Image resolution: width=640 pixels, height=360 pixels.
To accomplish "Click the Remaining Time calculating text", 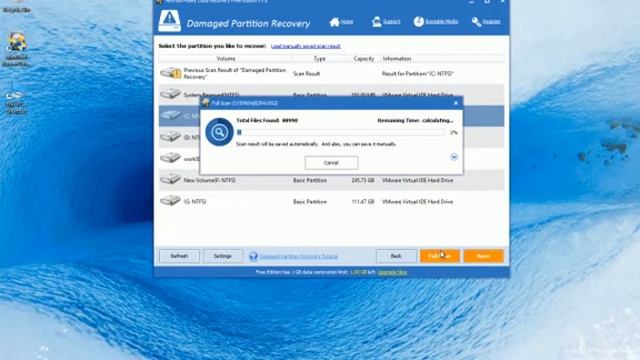I will coord(415,120).
